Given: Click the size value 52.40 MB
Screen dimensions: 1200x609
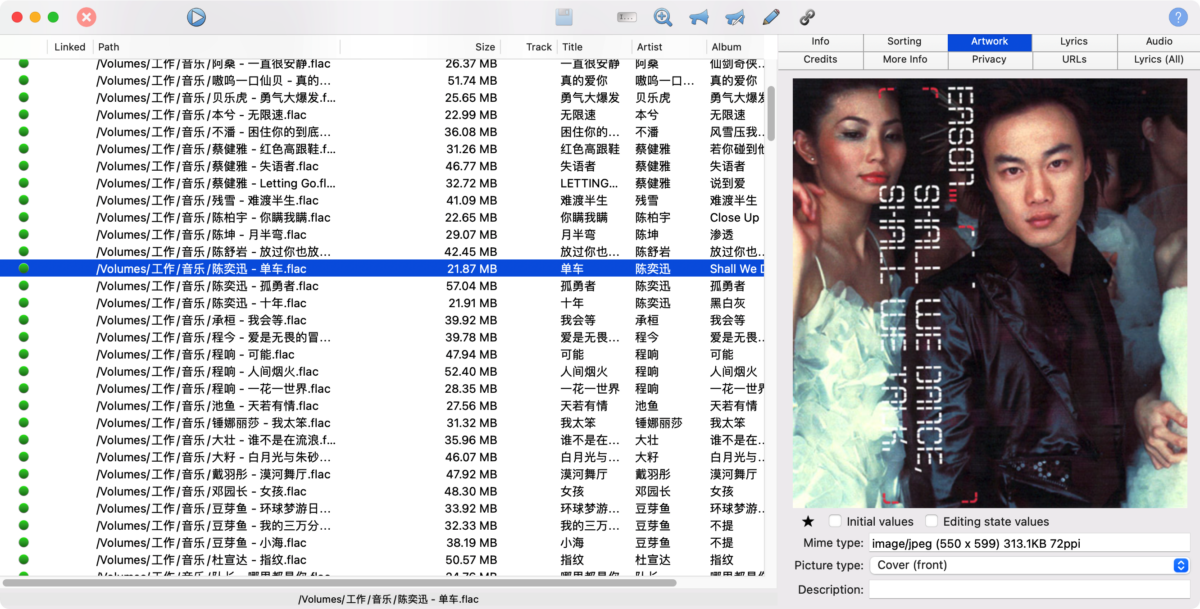Looking at the screenshot, I should pyautogui.click(x=471, y=371).
